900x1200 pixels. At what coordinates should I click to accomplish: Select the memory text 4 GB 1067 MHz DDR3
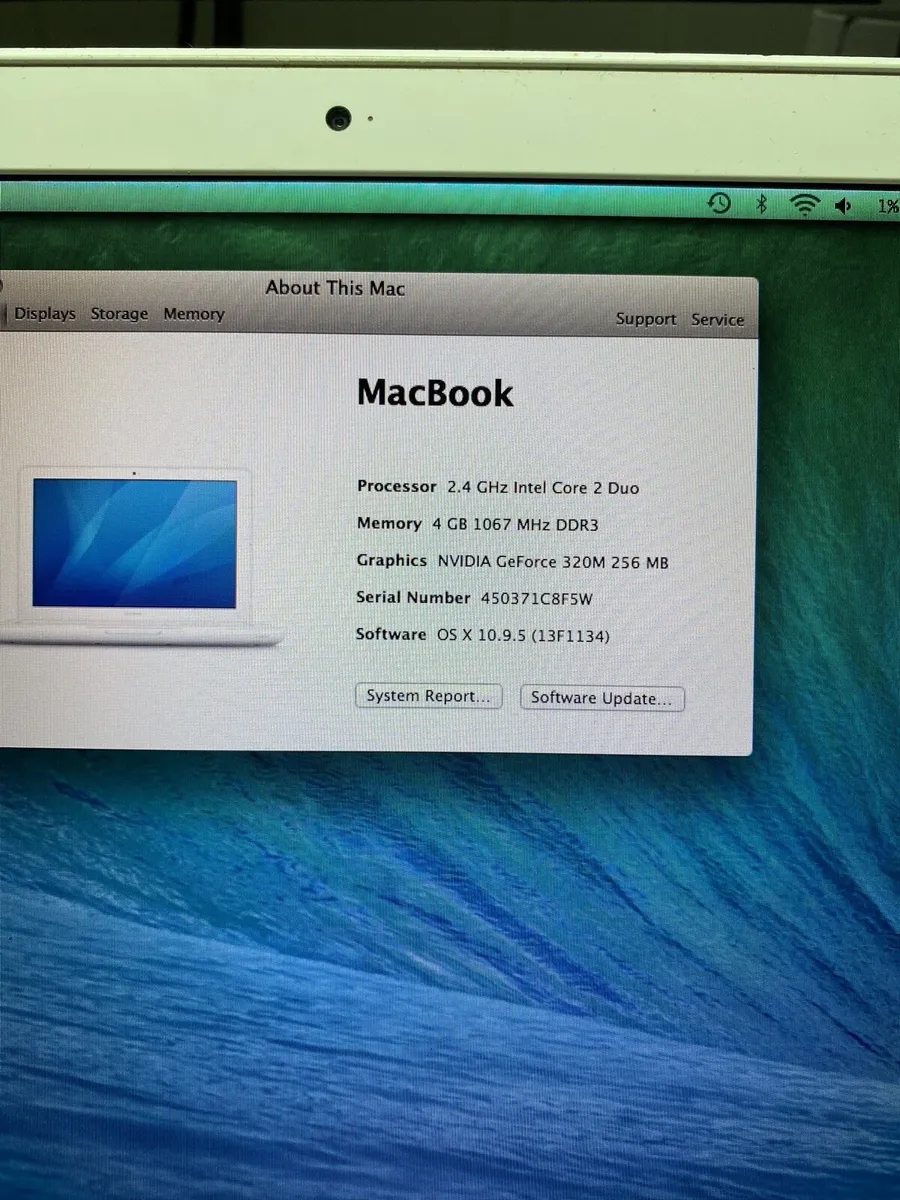tap(515, 525)
